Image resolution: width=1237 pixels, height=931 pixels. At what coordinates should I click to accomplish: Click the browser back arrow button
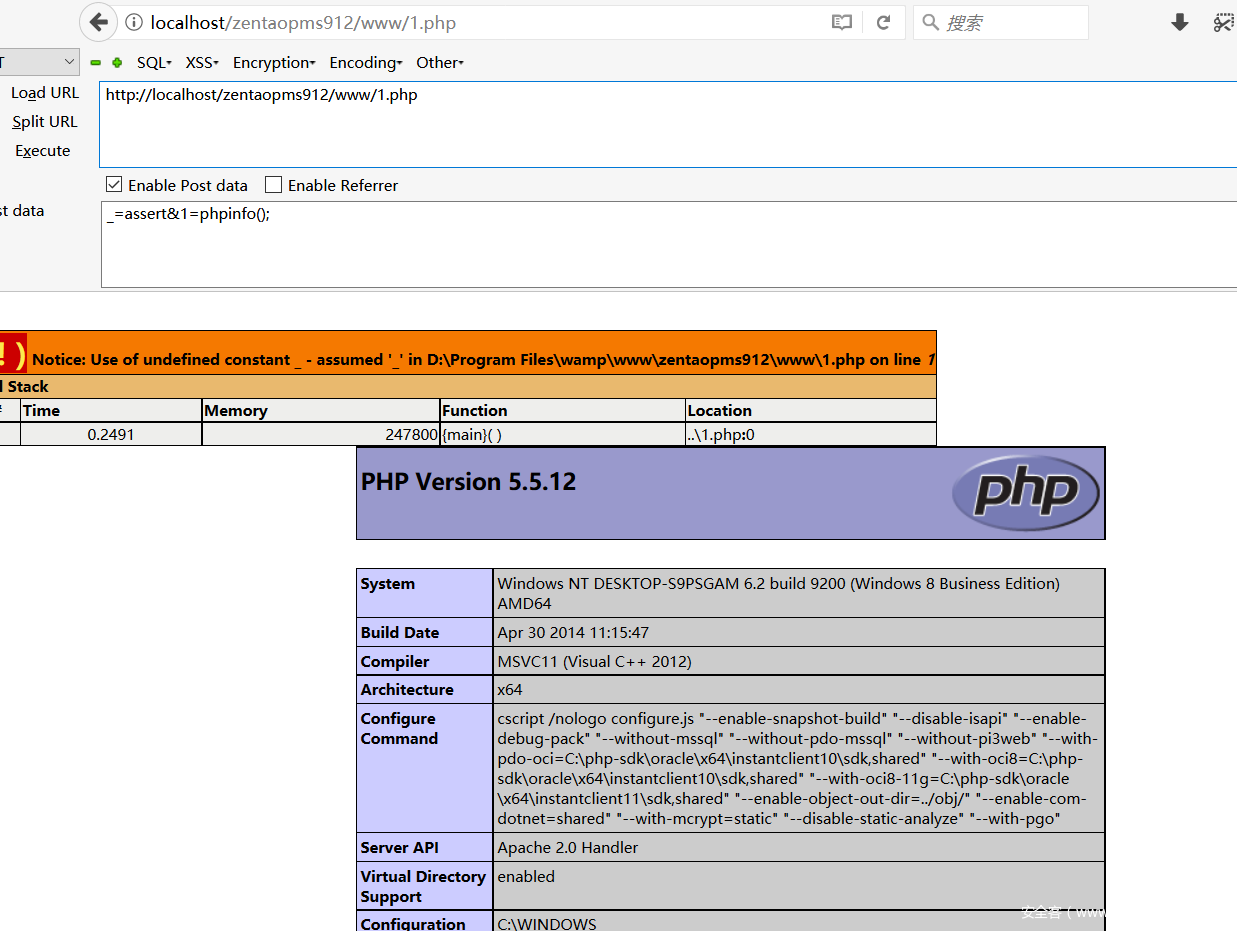tap(98, 22)
